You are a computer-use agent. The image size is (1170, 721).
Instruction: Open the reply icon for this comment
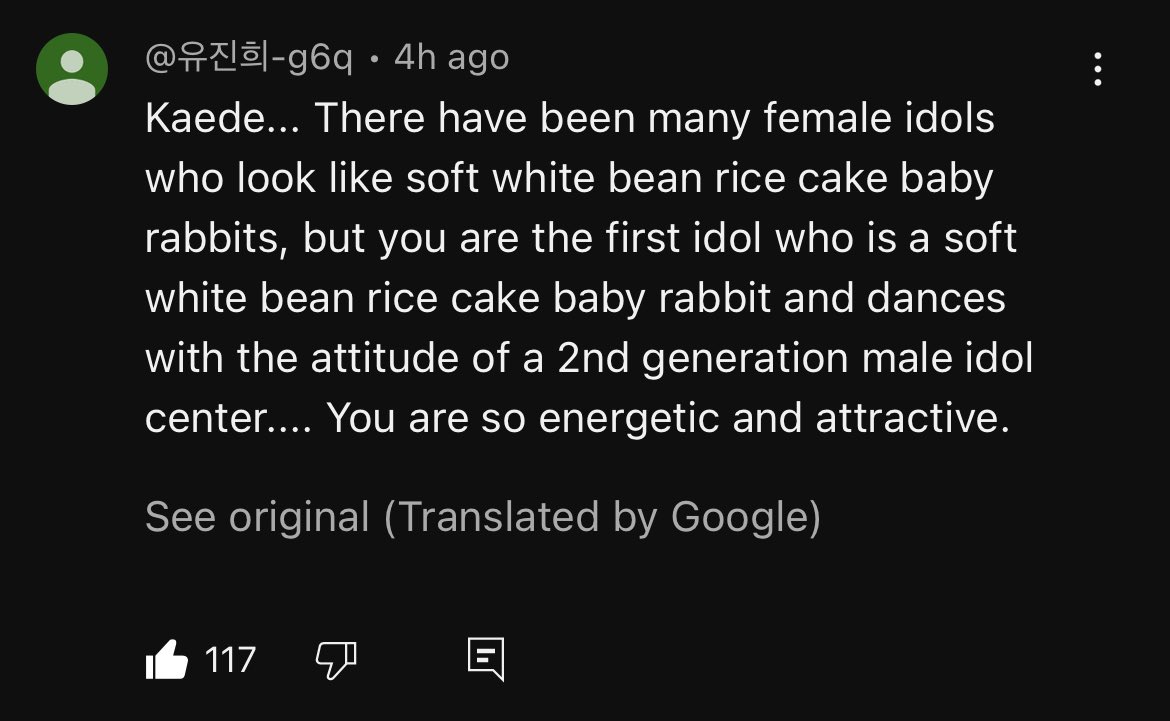pyautogui.click(x=486, y=659)
